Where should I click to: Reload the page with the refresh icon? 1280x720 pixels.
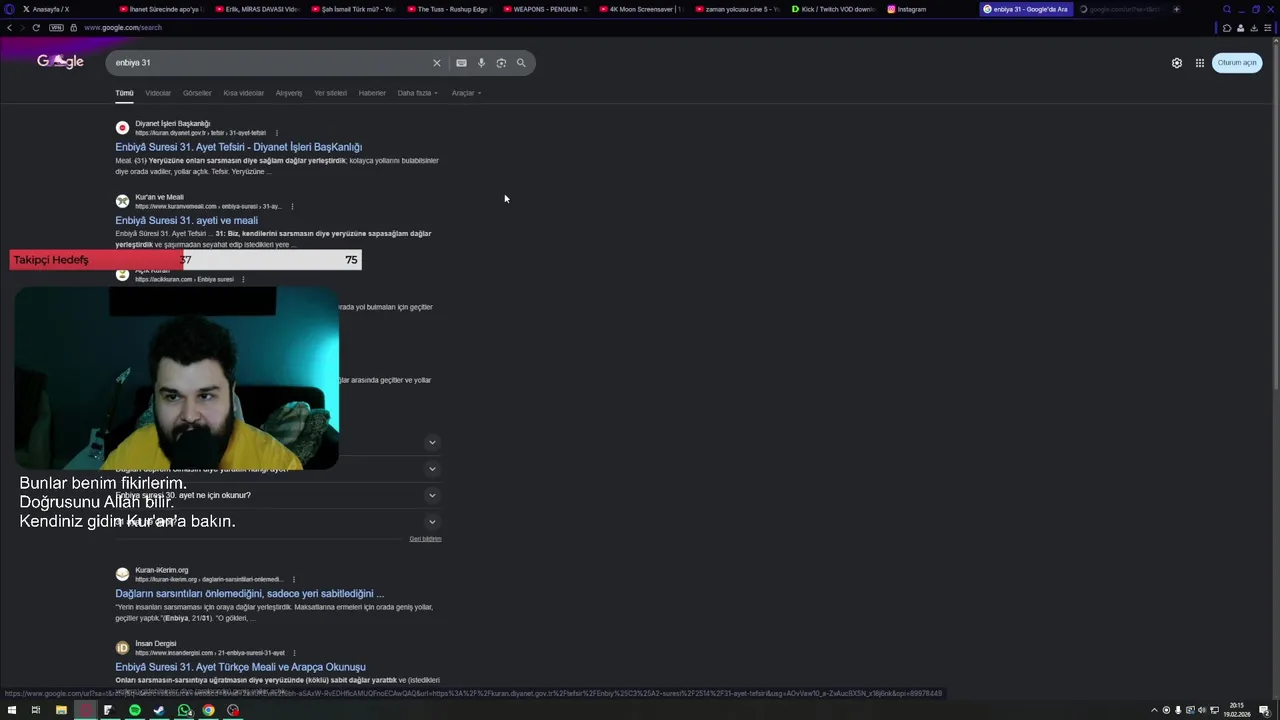[36, 28]
